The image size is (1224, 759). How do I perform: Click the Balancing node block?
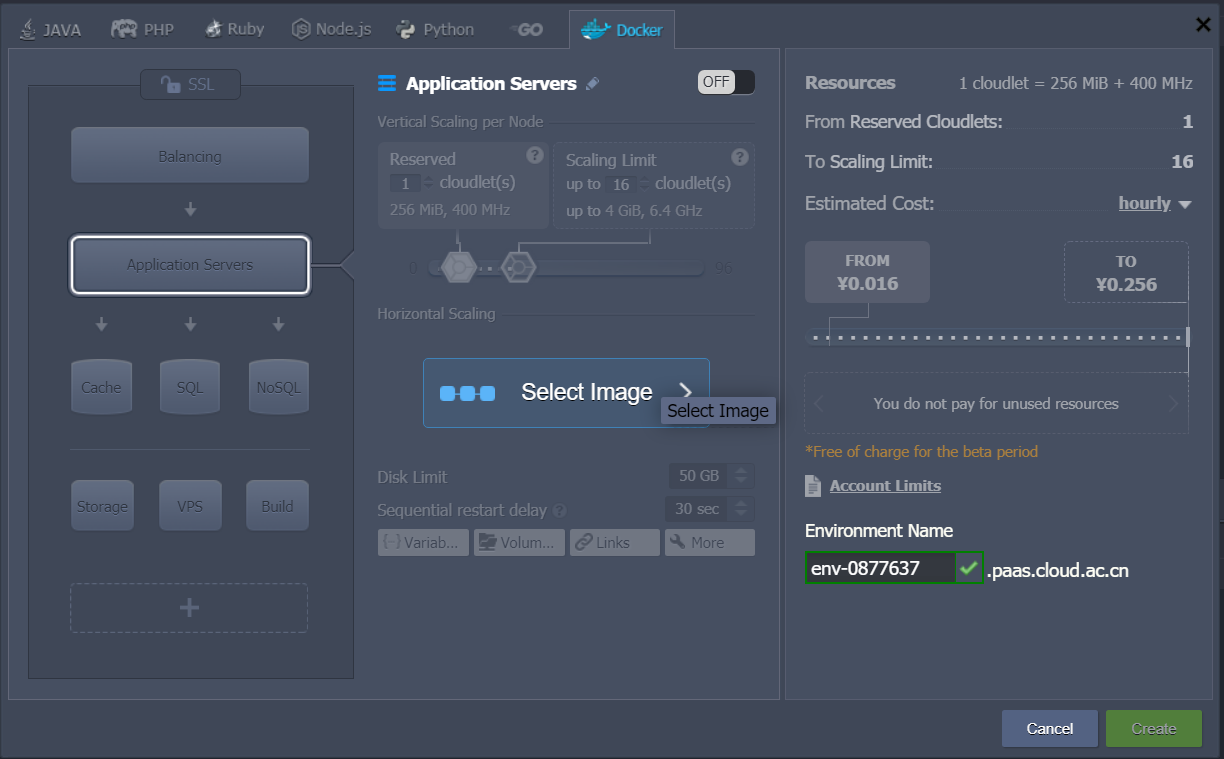pos(190,156)
